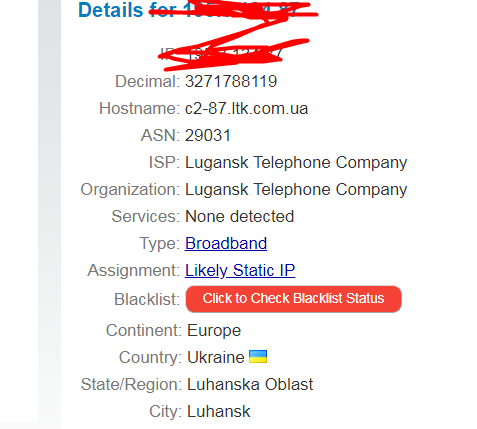The image size is (477, 429).
Task: Click the Ukraine flag icon
Action: tap(258, 356)
